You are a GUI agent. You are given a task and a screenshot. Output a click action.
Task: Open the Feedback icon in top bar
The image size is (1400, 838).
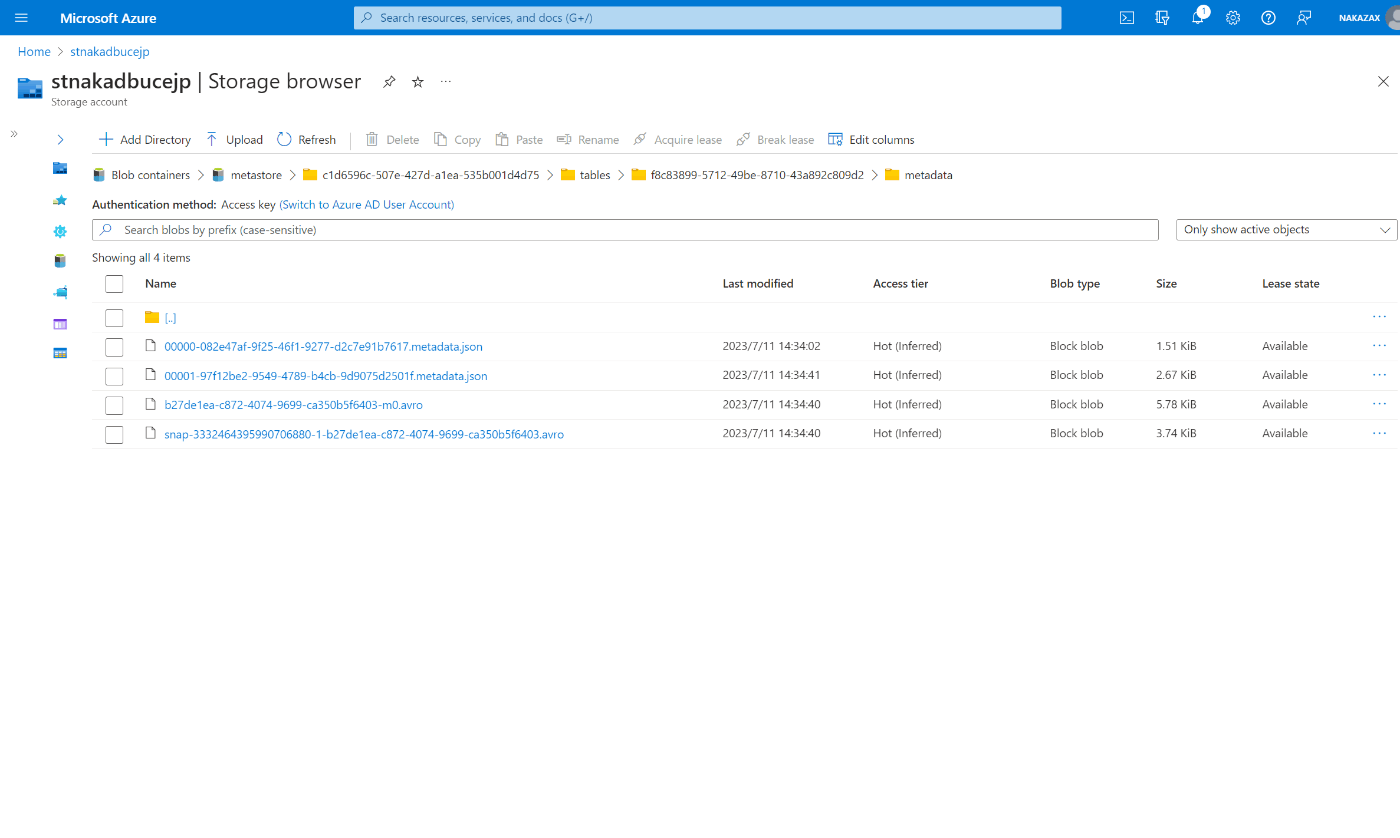point(1304,18)
